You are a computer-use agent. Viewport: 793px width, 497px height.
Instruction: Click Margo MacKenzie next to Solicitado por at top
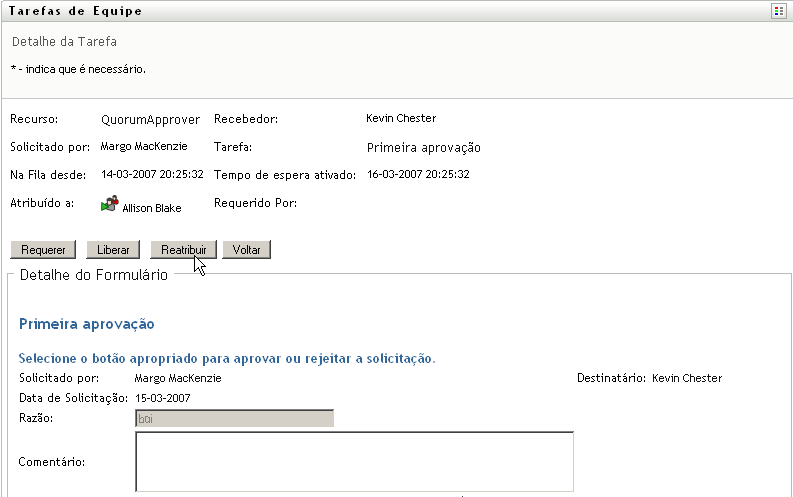point(144,147)
